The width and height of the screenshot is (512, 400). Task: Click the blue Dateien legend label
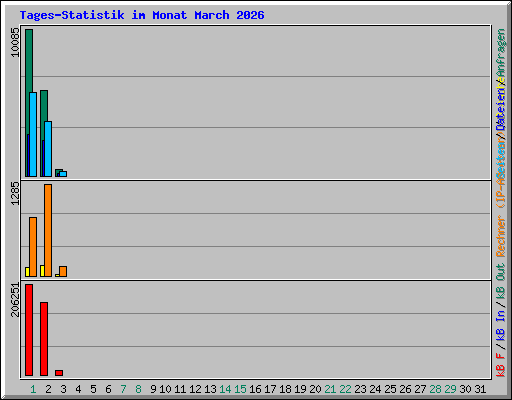(x=501, y=108)
